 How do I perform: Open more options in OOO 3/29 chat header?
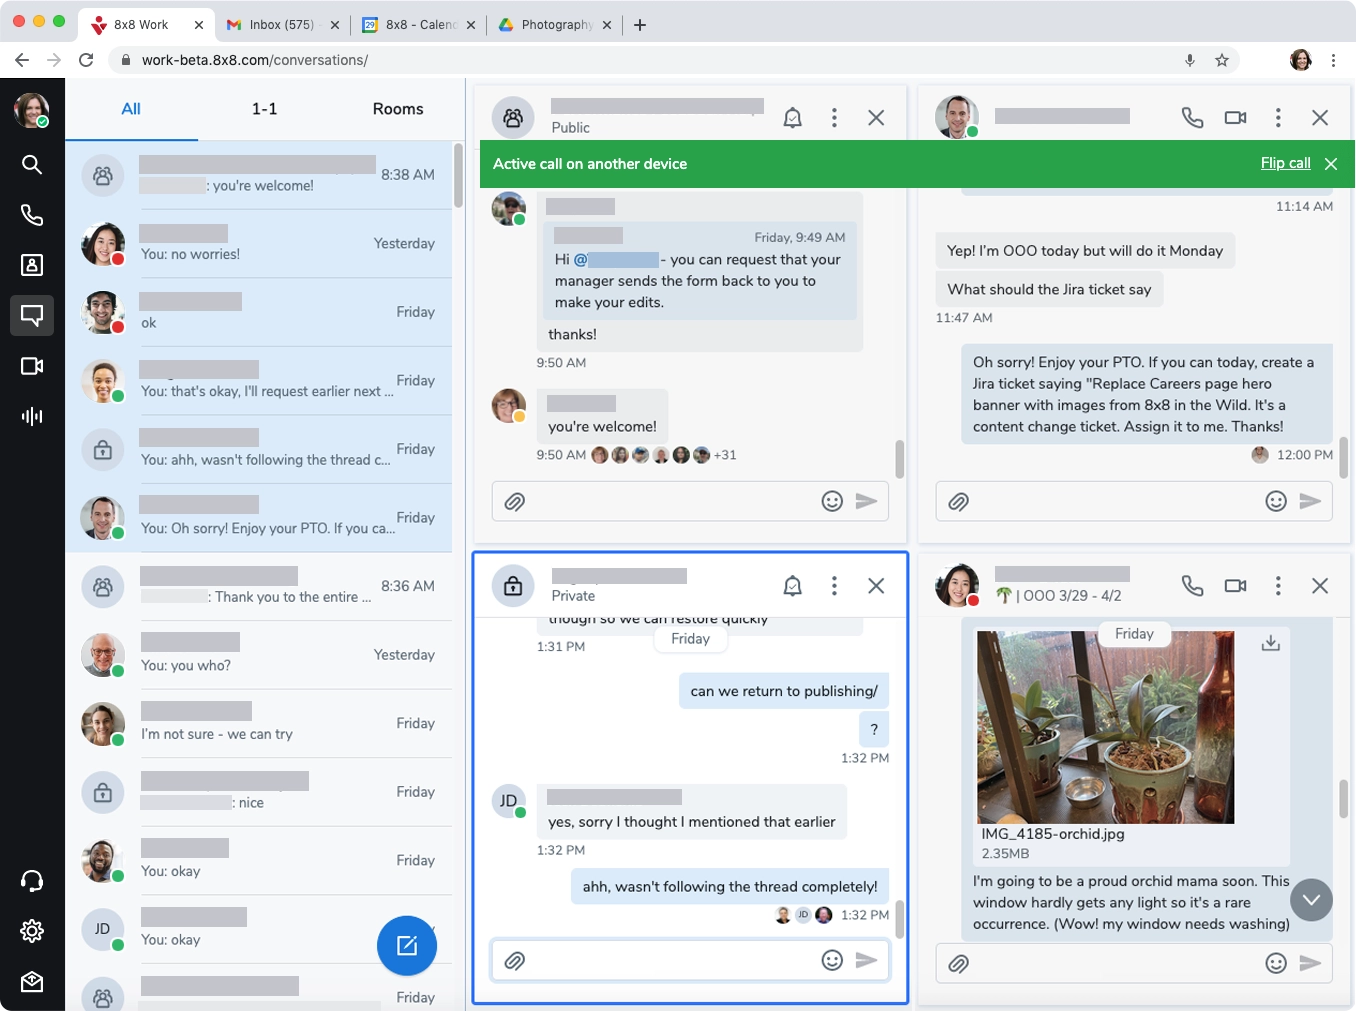(x=1278, y=586)
